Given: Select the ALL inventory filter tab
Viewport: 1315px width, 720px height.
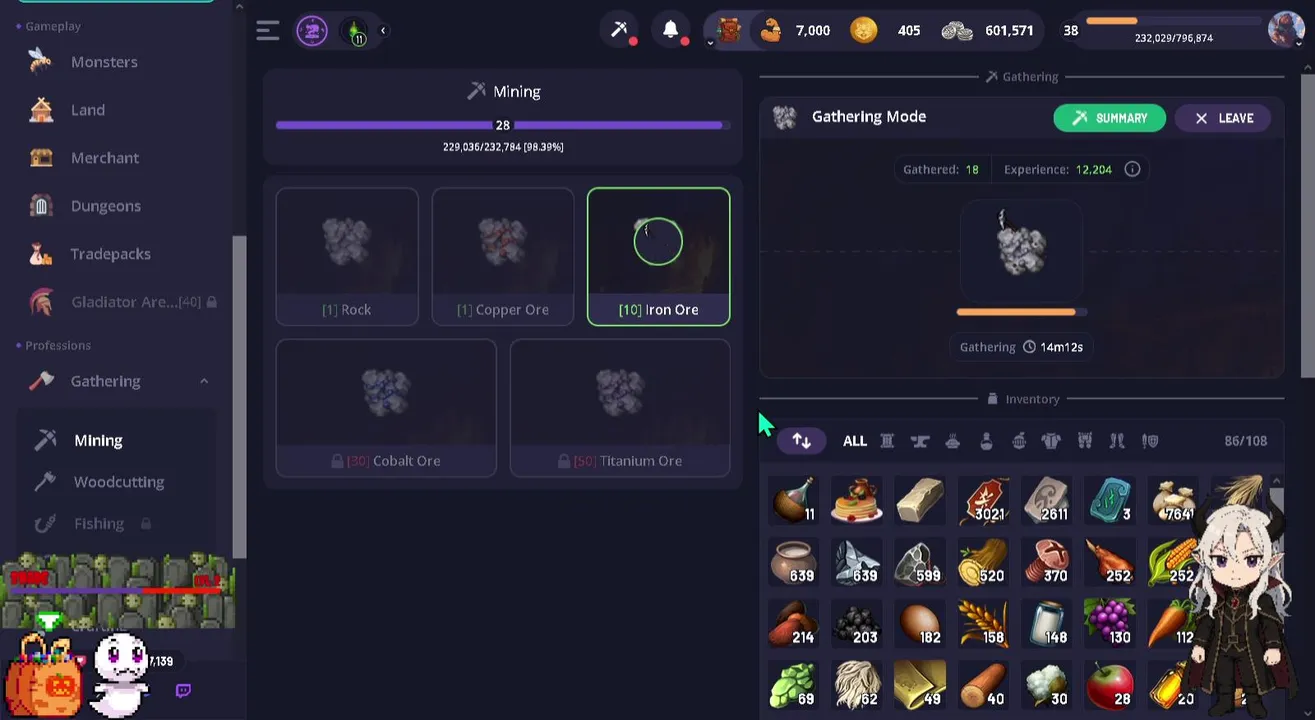Looking at the screenshot, I should point(855,441).
